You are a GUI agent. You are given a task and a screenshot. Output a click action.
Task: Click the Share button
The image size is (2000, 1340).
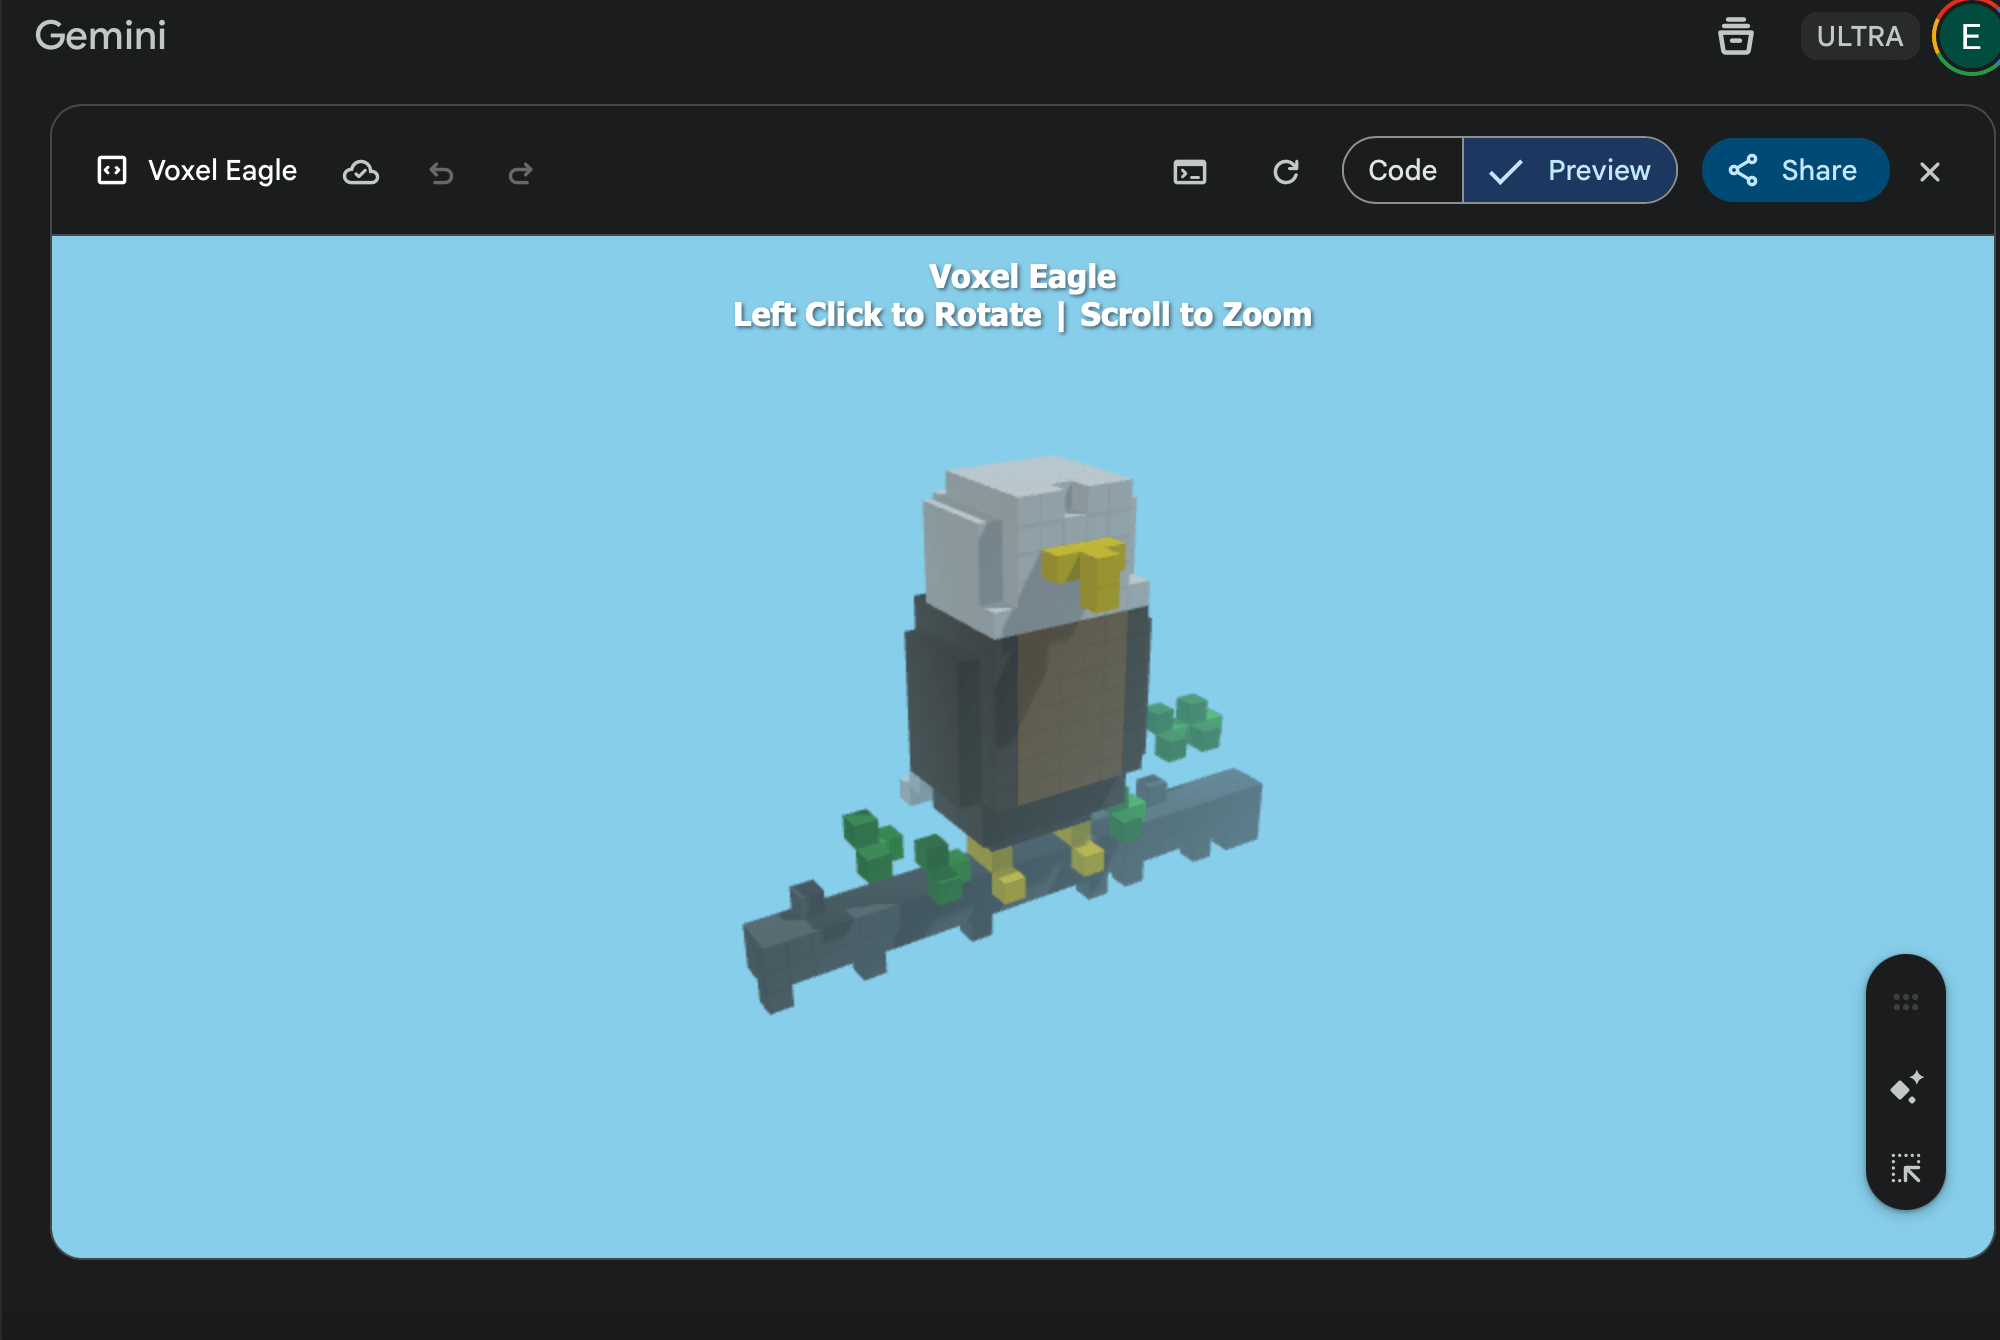[1795, 171]
